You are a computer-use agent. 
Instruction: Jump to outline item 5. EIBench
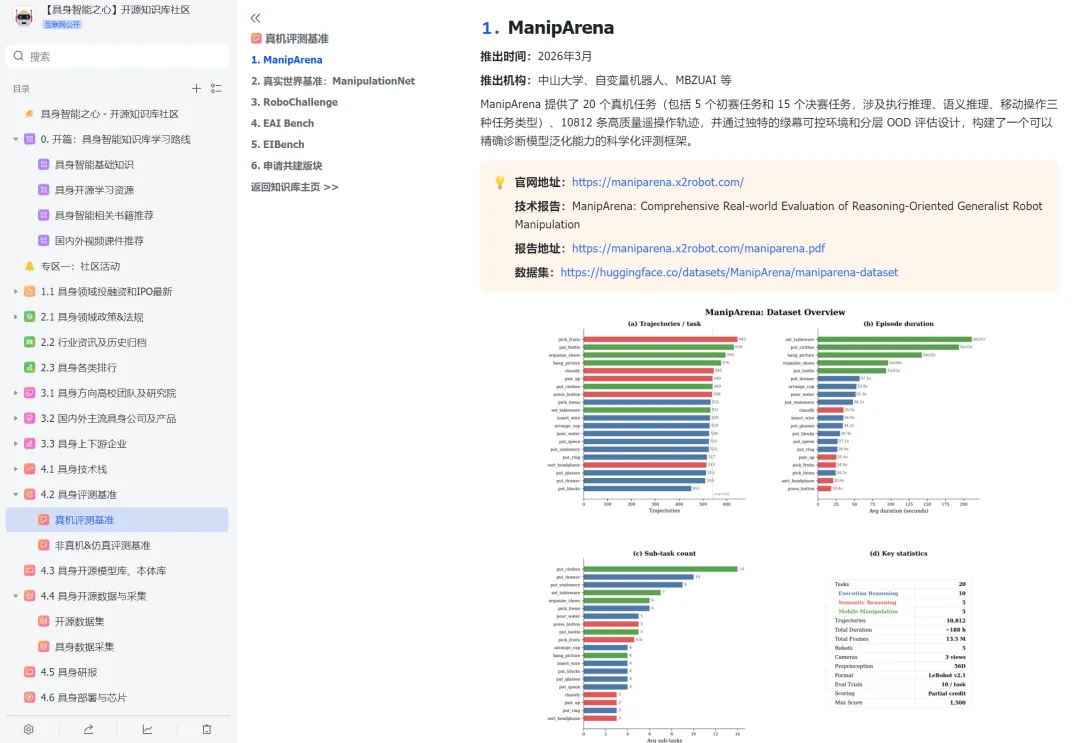click(x=278, y=145)
